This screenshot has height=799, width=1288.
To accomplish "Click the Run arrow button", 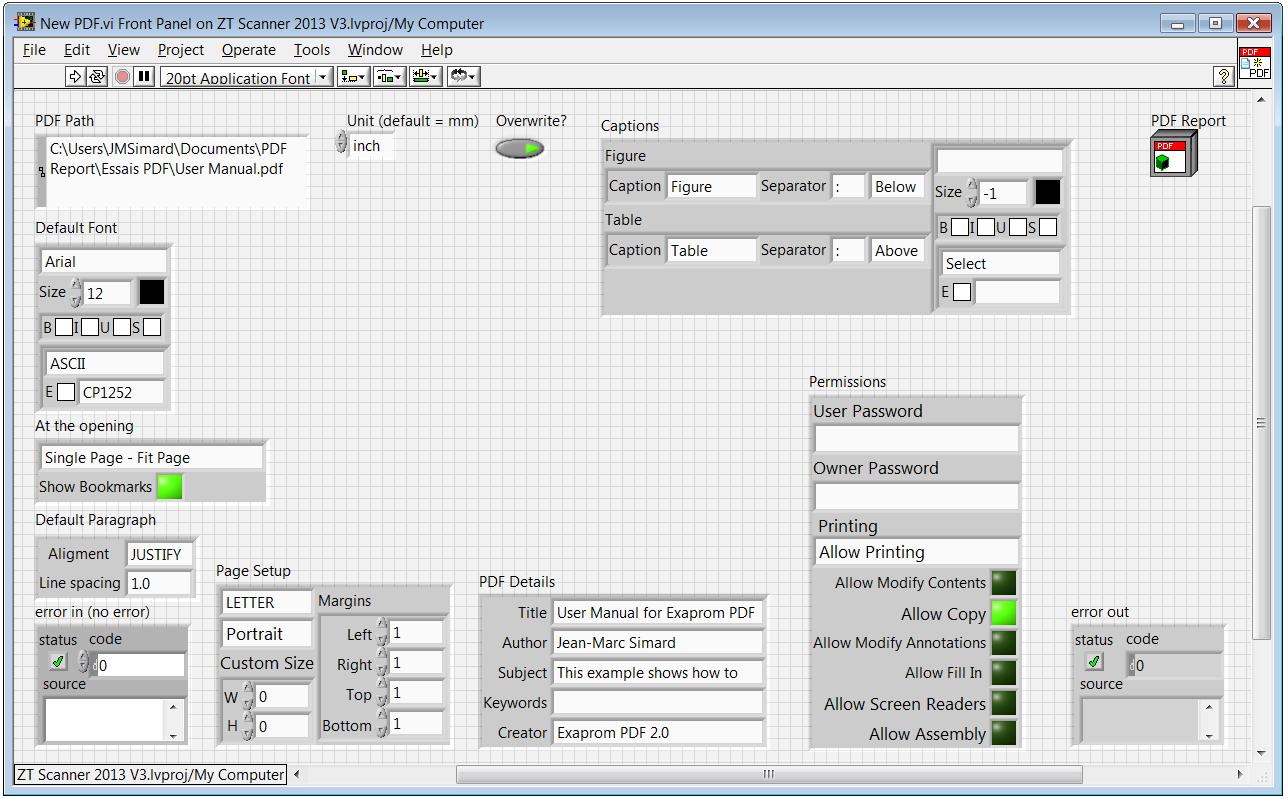I will [76, 77].
